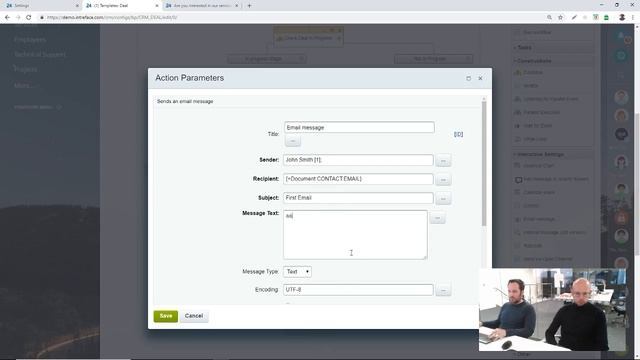Open a new browser tab
This screenshot has height=360, width=640.
tap(249, 6)
